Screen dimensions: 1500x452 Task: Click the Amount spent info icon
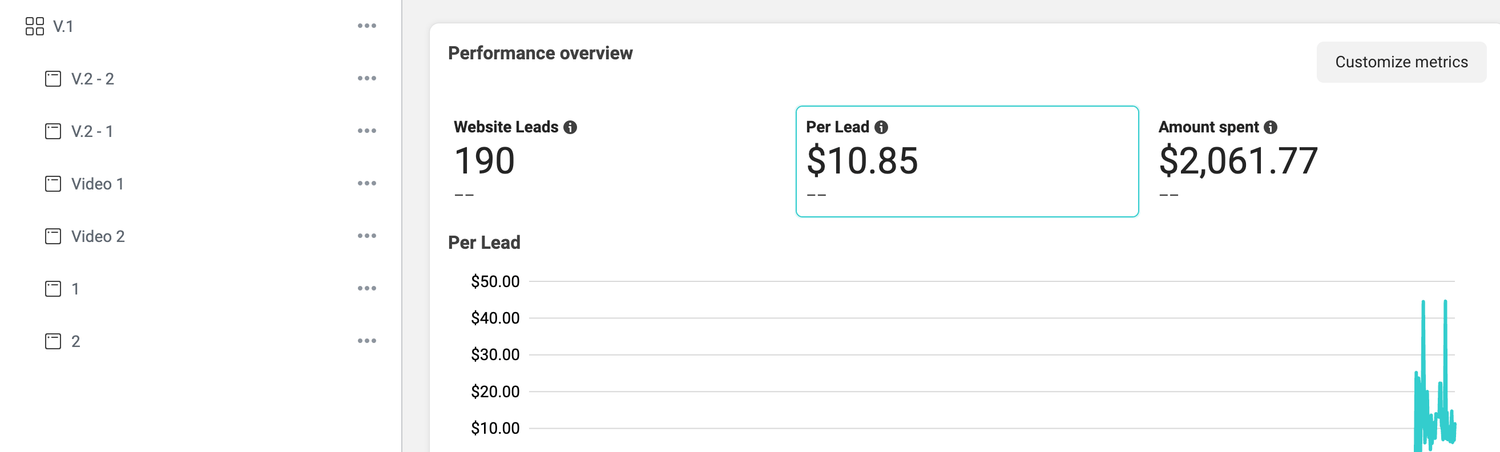pyautogui.click(x=1270, y=127)
